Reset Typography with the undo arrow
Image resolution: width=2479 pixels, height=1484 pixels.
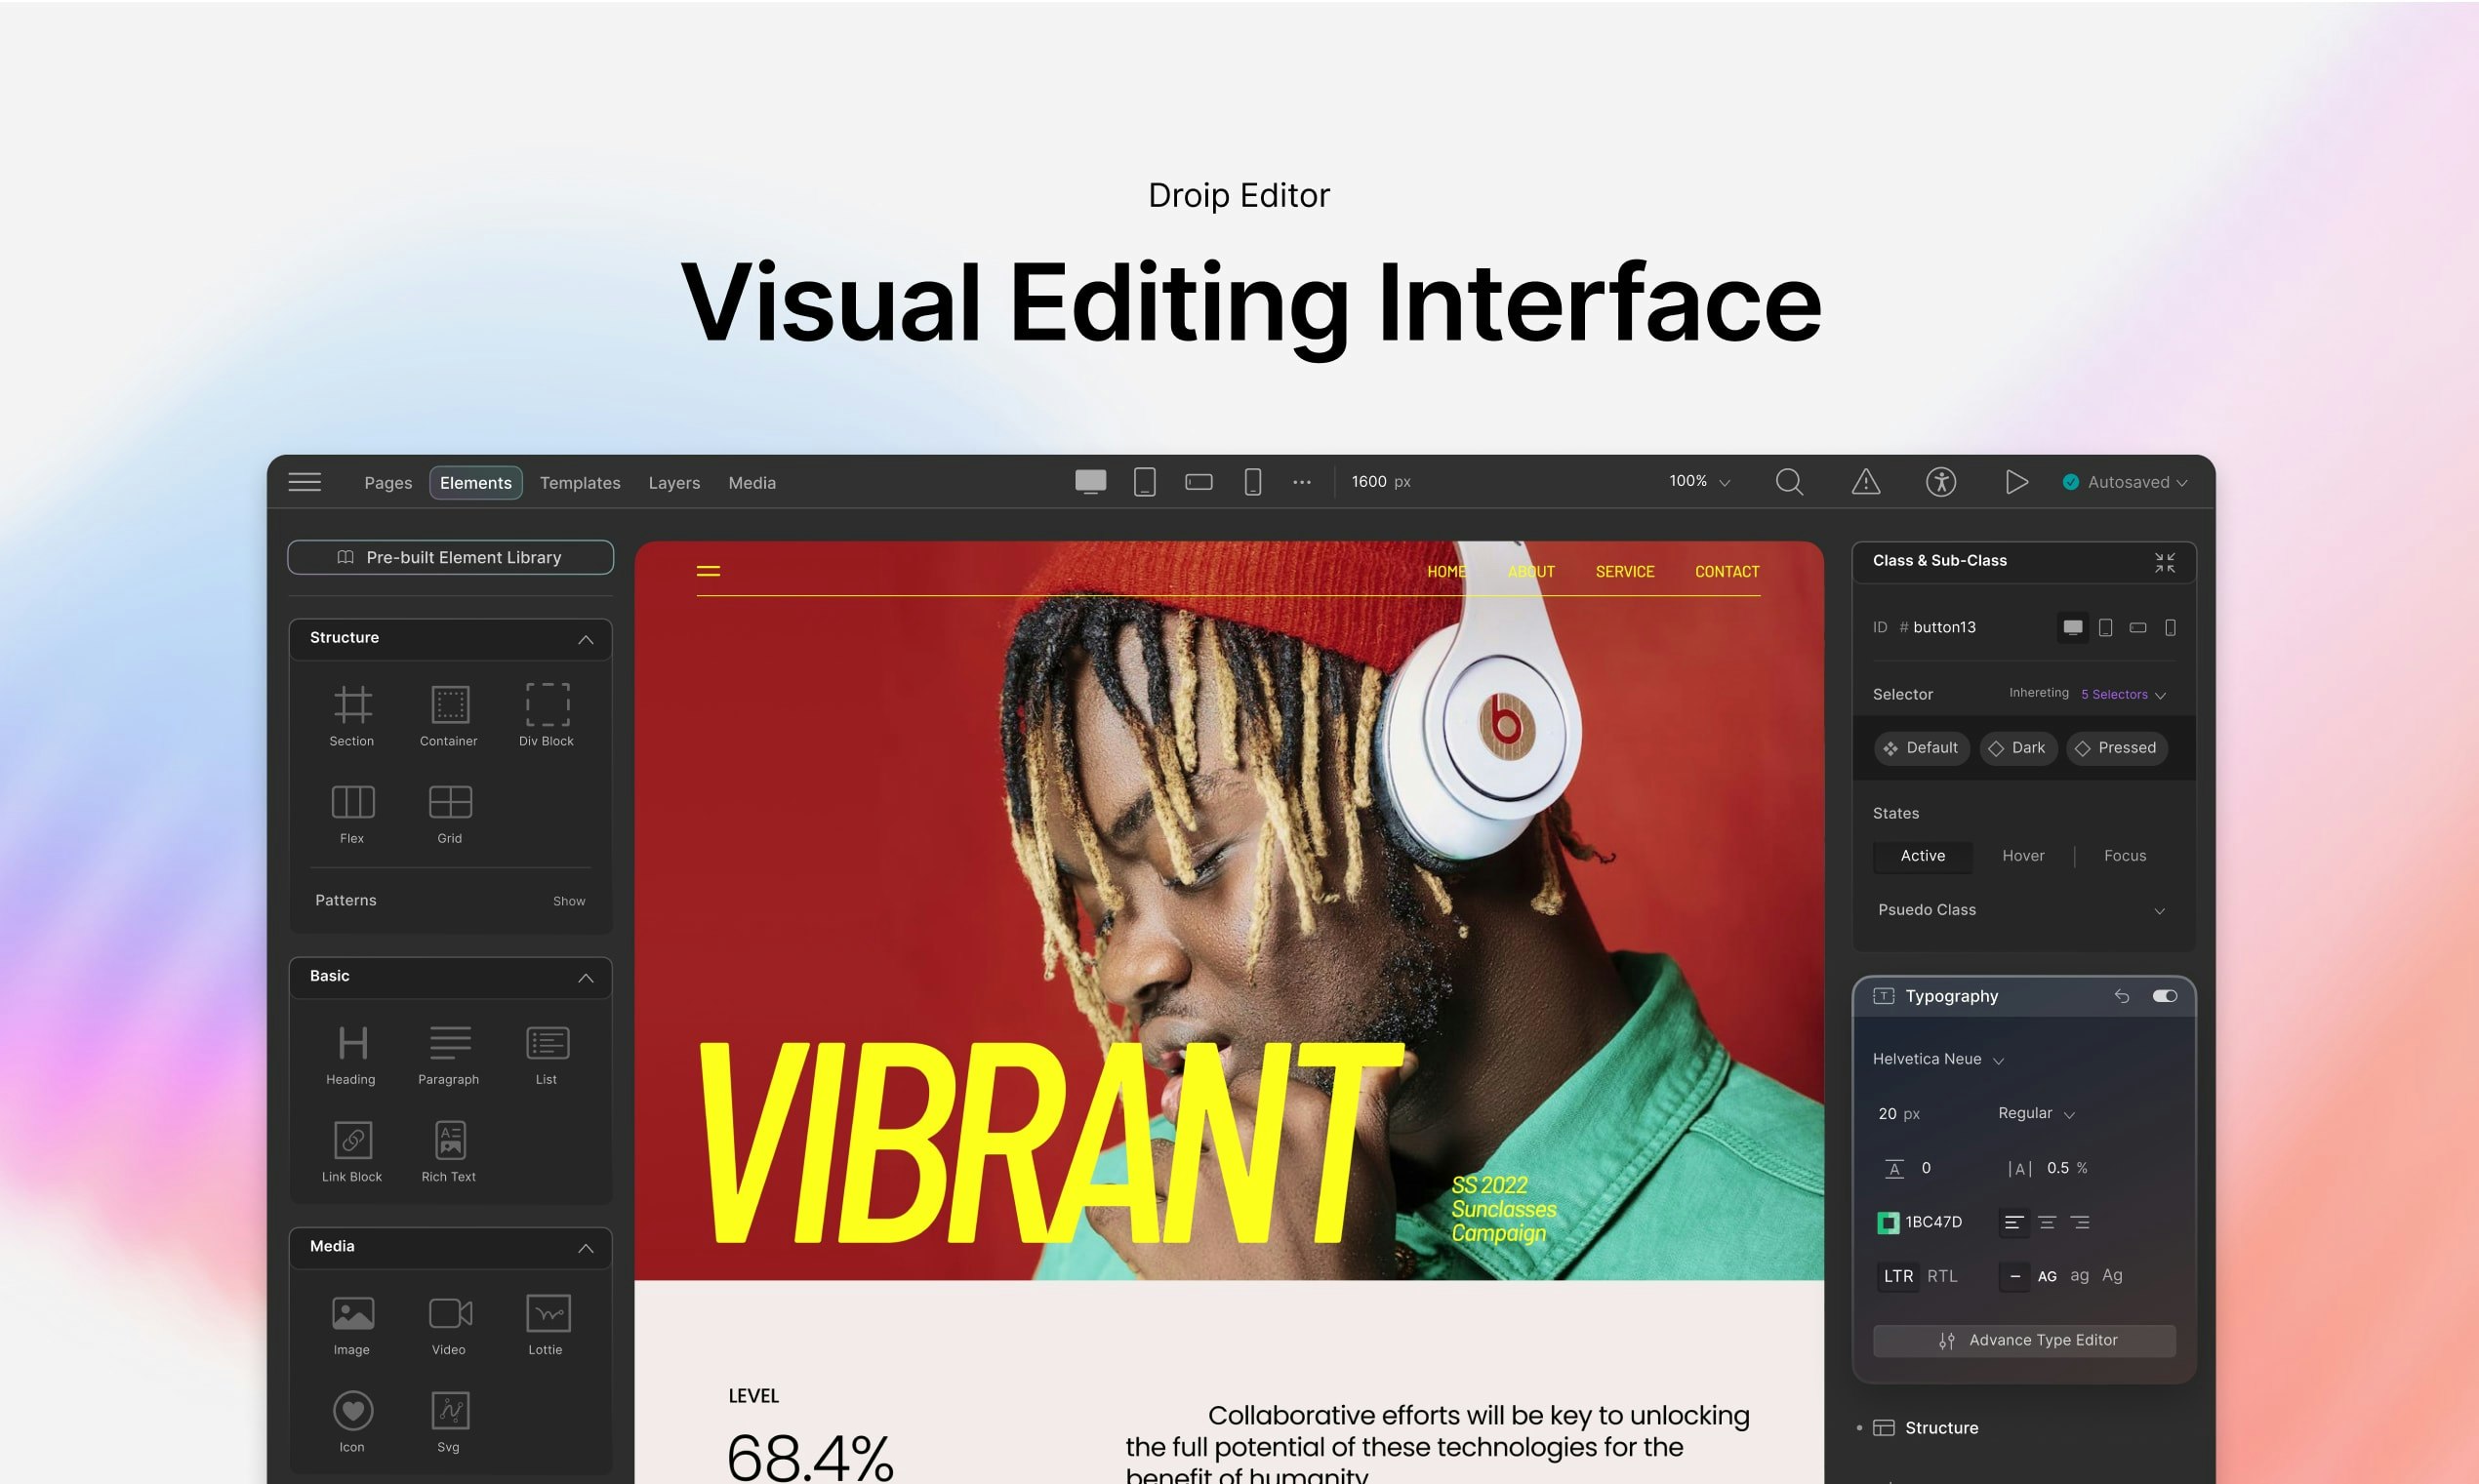2121,996
